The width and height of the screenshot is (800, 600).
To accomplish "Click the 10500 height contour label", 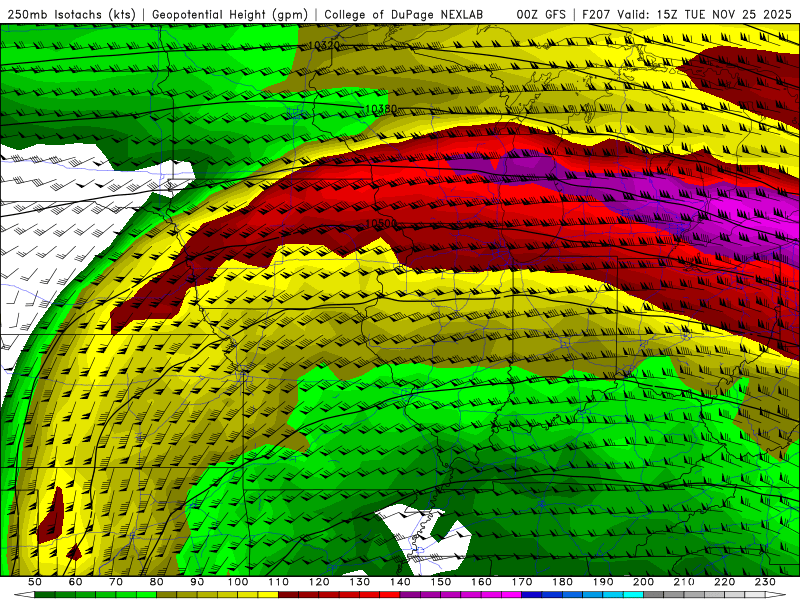I will coord(381,223).
